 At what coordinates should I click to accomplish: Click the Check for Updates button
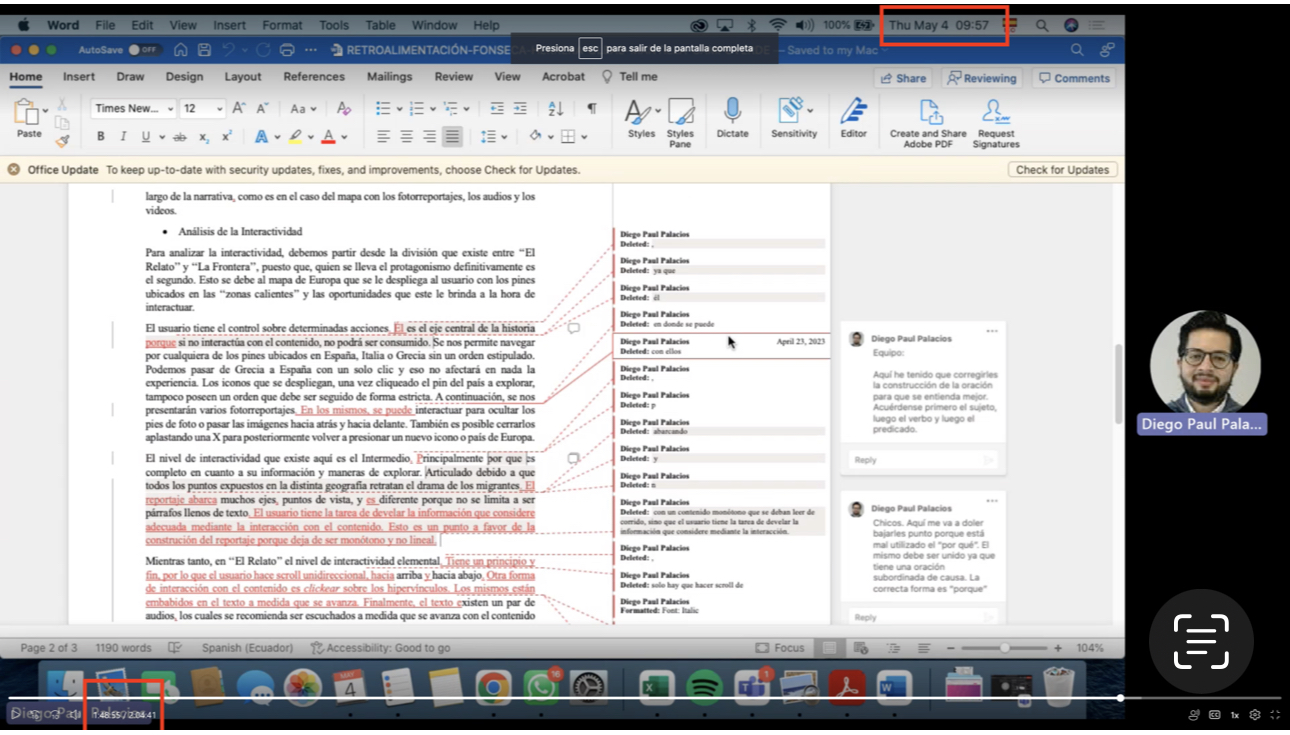(1061, 170)
